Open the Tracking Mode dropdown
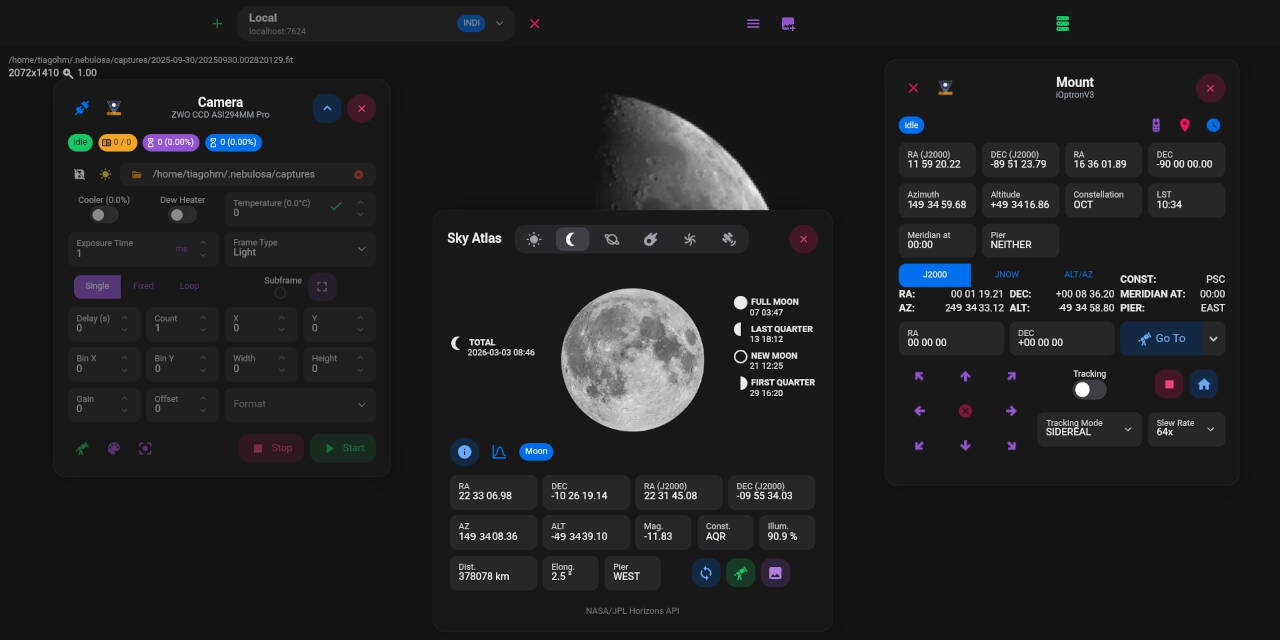 pyautogui.click(x=1089, y=429)
